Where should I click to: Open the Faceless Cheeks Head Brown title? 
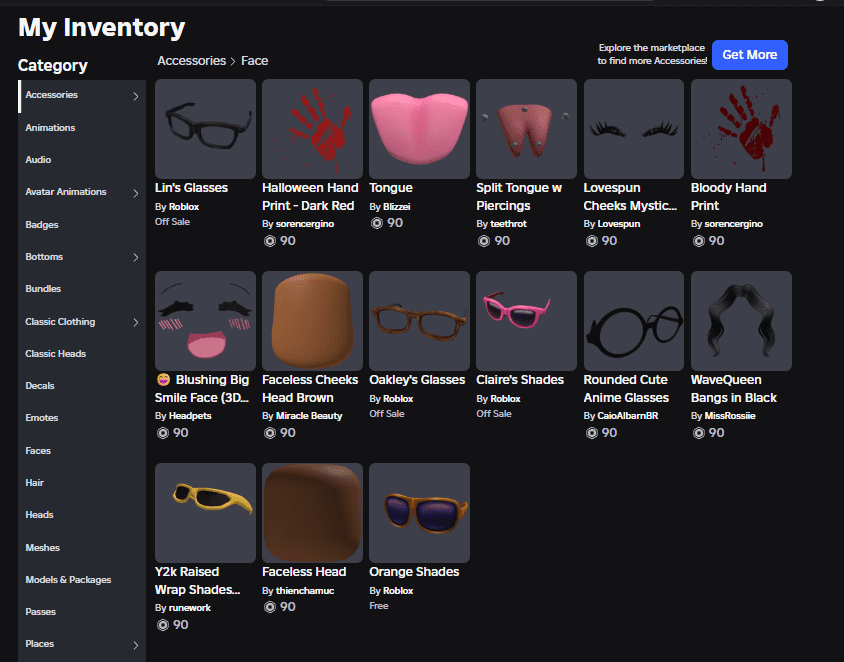pos(310,388)
